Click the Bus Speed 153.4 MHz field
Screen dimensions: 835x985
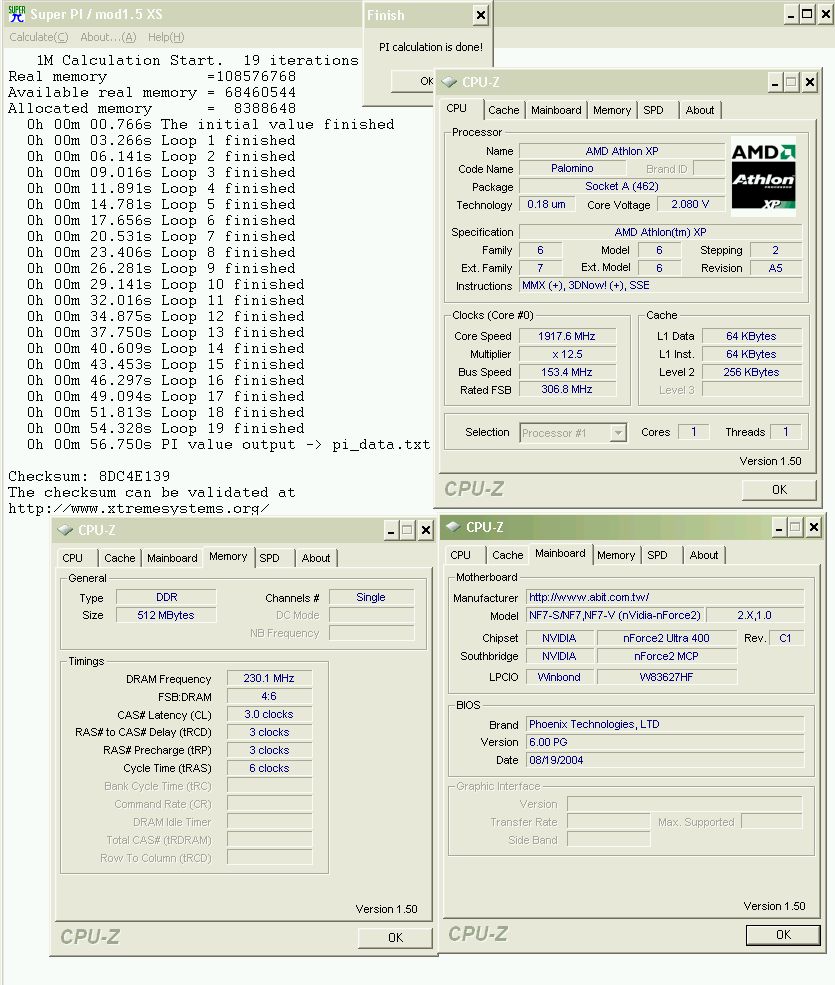tap(567, 372)
